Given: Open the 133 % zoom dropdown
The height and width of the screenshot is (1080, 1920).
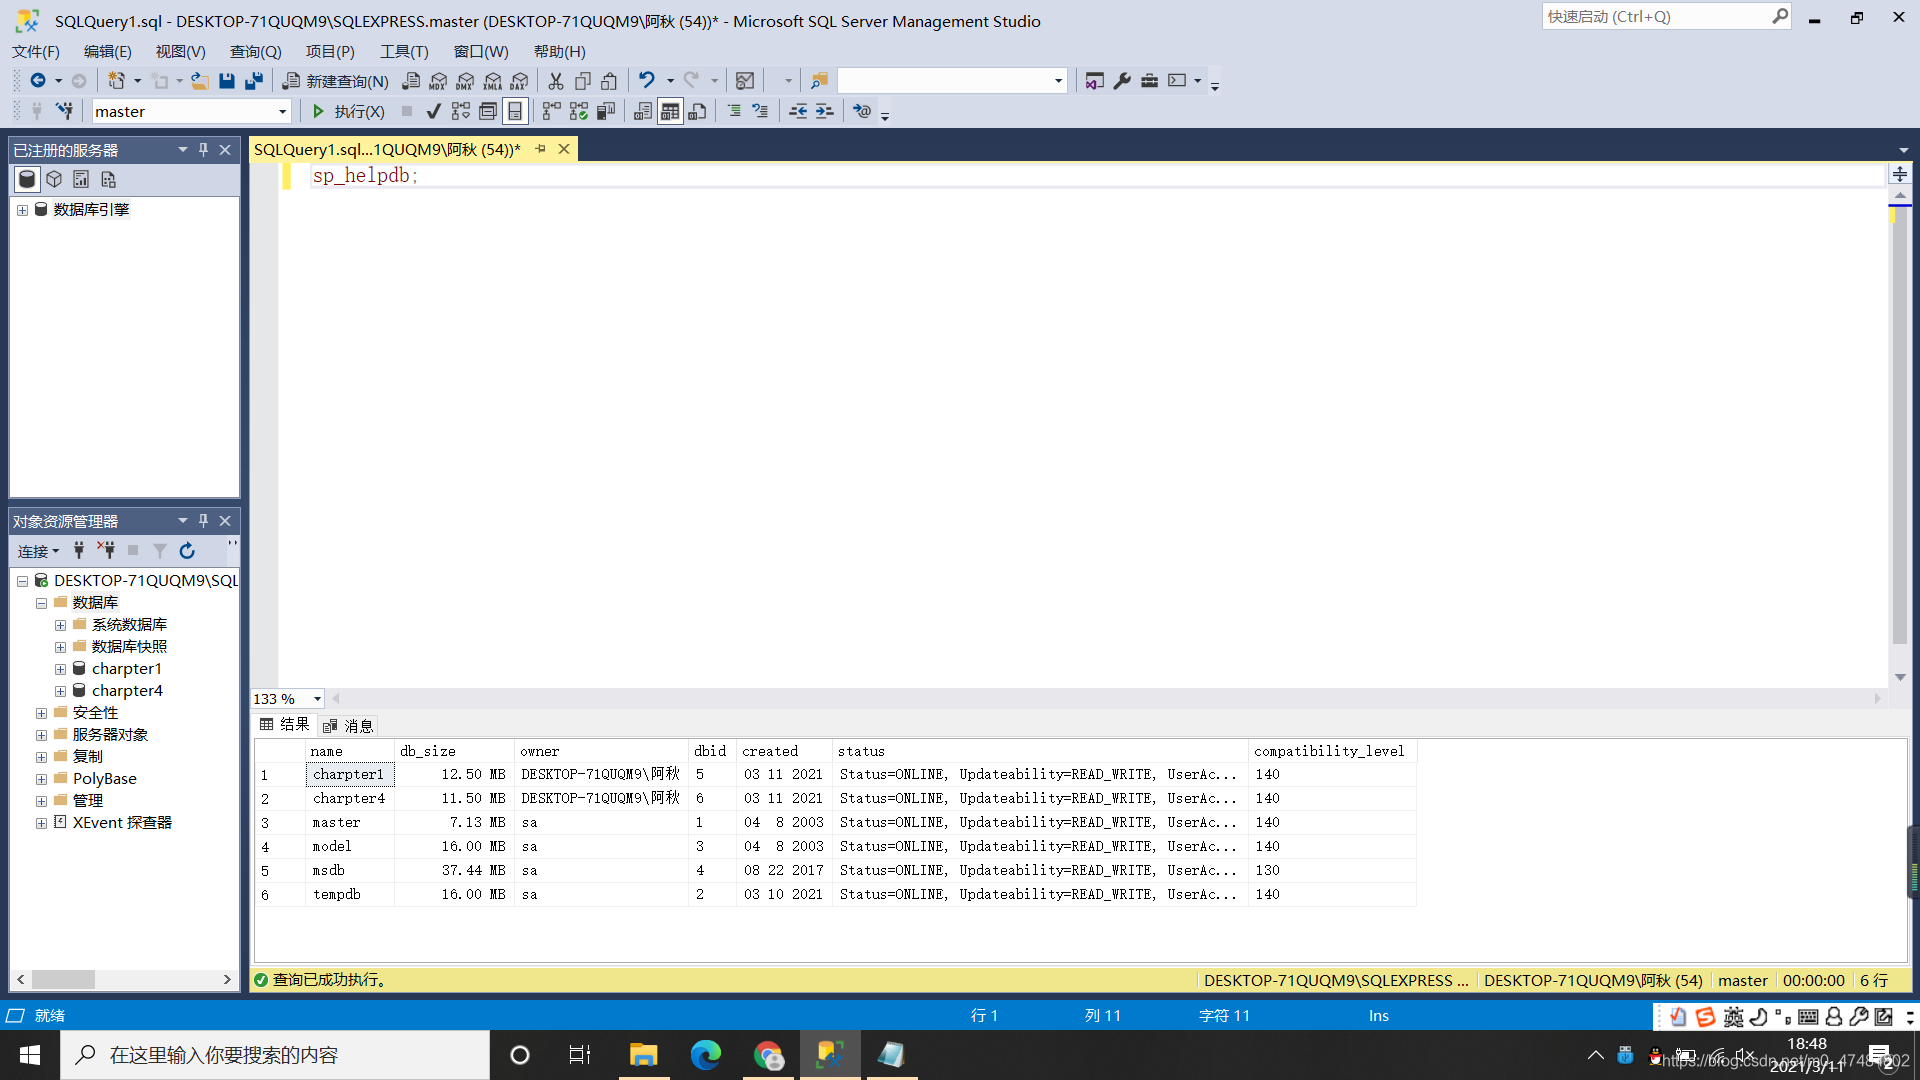Looking at the screenshot, I should coord(317,699).
